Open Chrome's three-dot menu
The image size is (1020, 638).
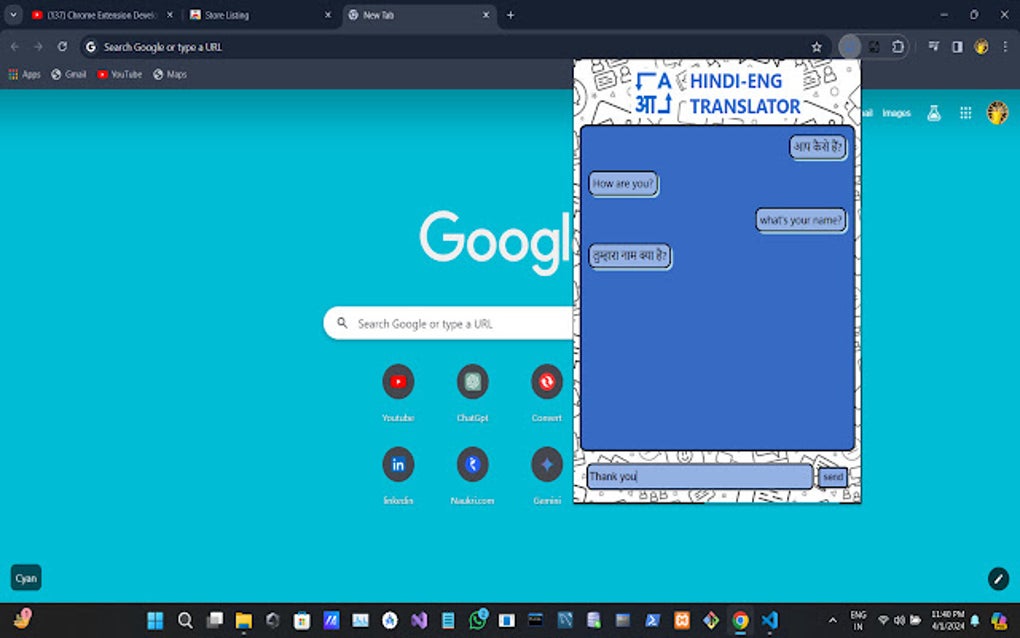pos(1004,46)
